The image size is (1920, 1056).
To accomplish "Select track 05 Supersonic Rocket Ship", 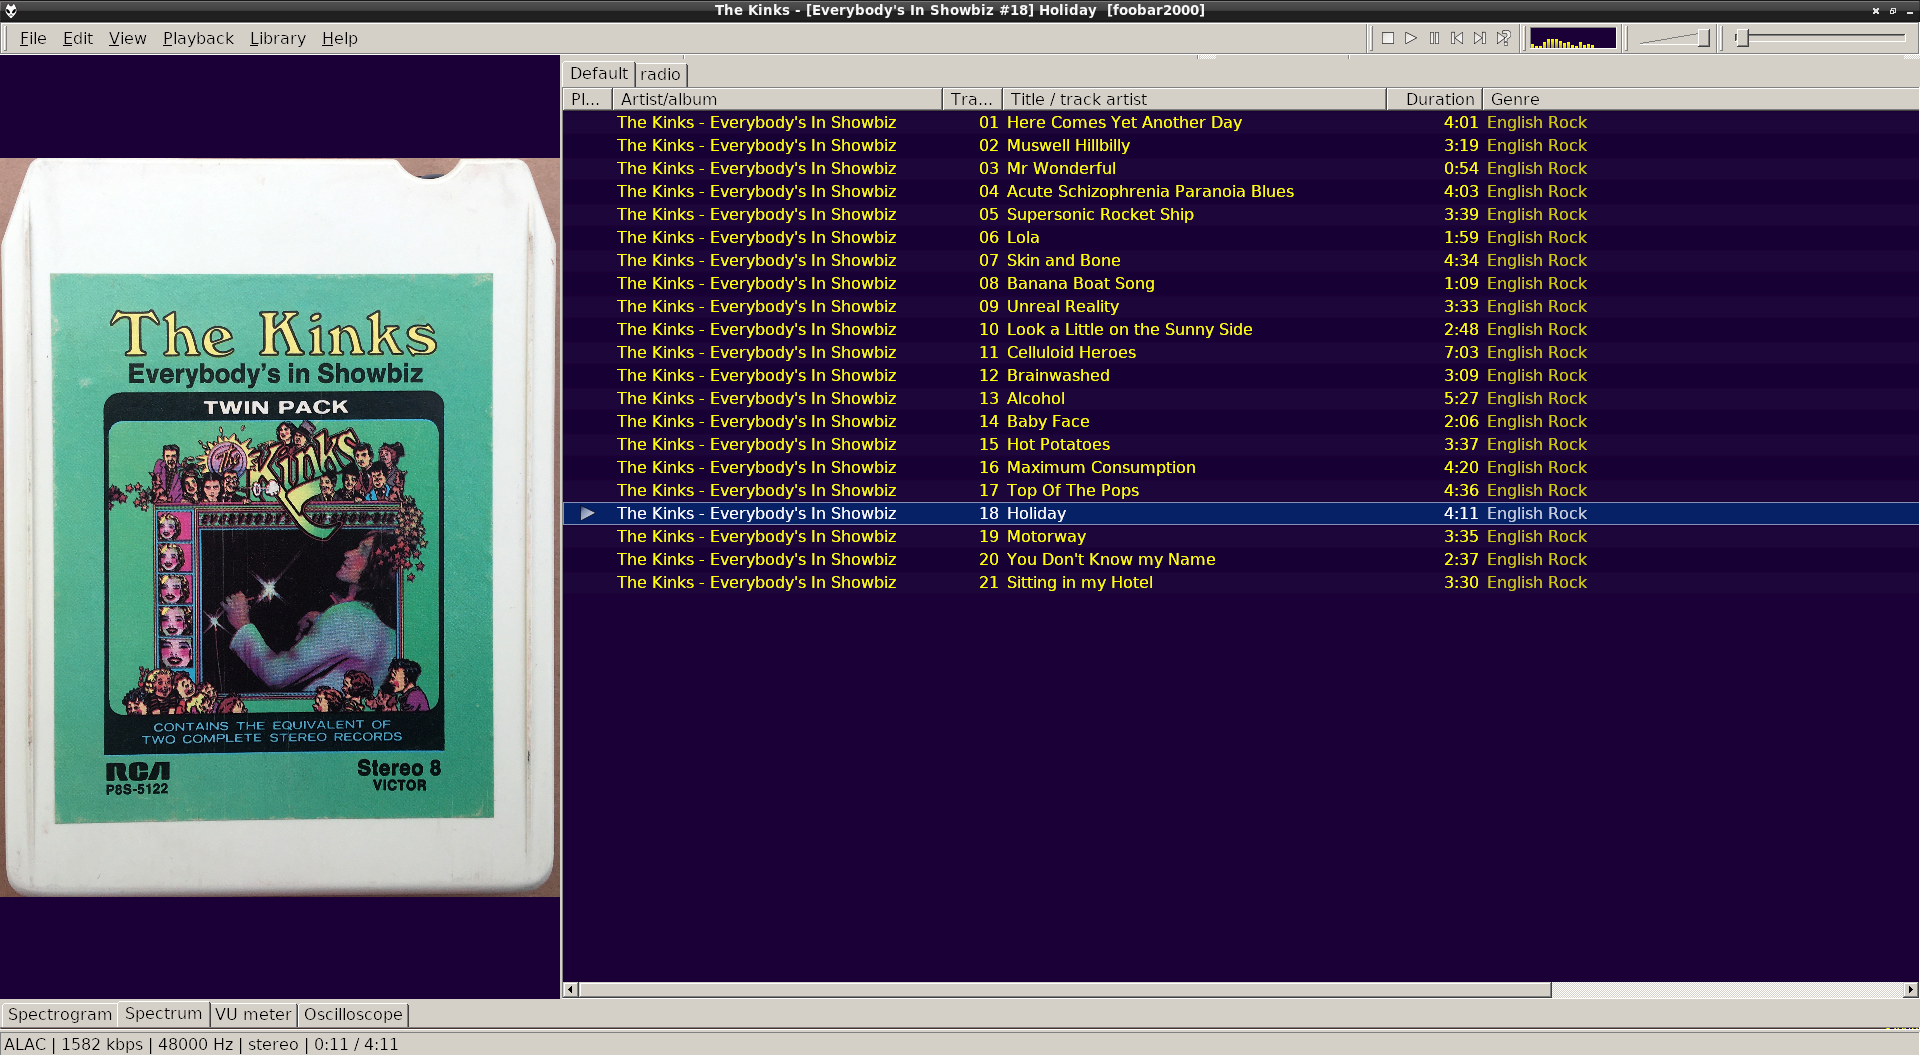I will [x=1240, y=214].
